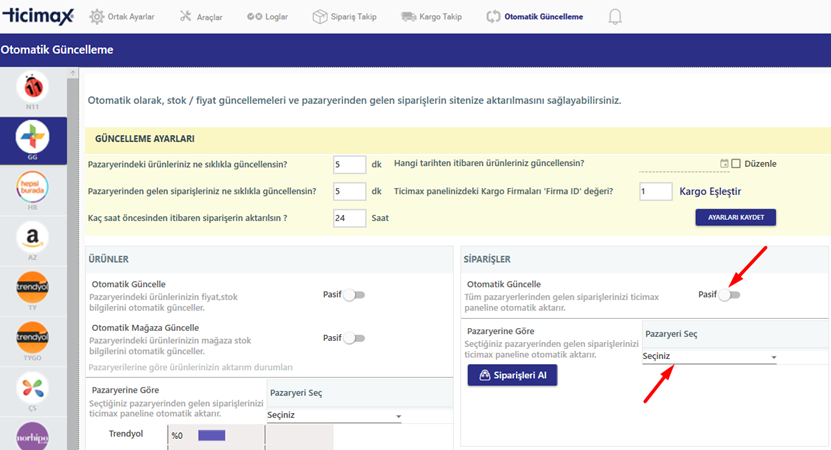This screenshot has width=831, height=450.
Task: Select the GG marketplace sidebar icon
Action: click(32, 137)
